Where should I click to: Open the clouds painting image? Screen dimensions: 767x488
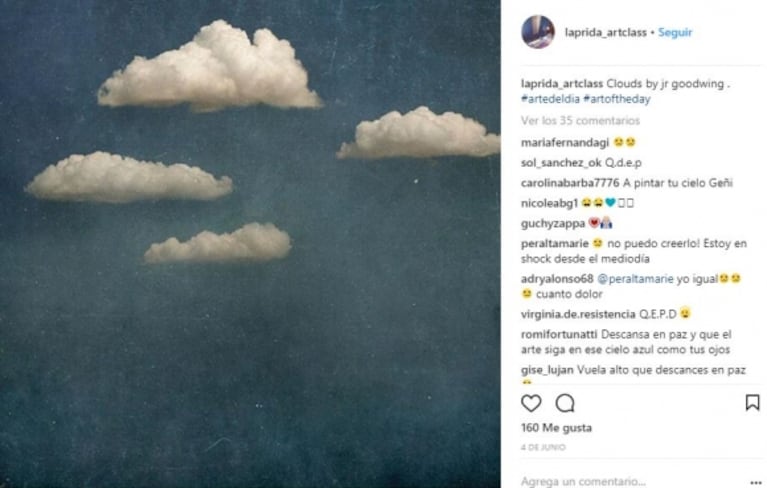click(x=250, y=244)
